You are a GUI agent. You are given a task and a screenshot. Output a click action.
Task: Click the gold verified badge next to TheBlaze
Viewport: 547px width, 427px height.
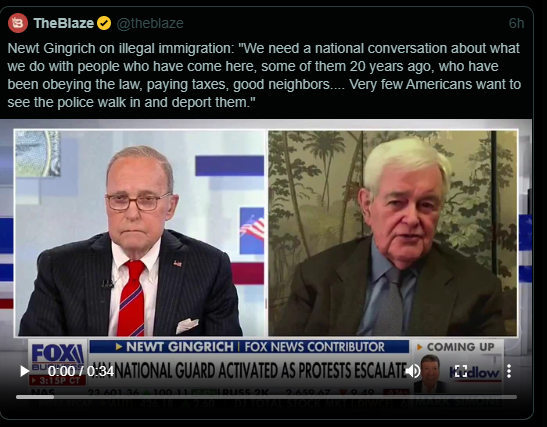click(x=104, y=23)
